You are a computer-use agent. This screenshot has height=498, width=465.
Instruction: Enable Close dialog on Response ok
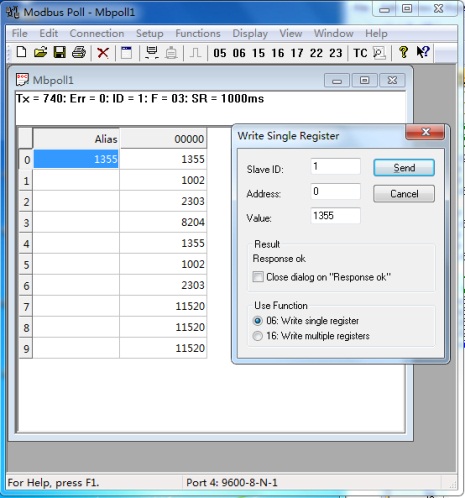point(258,277)
